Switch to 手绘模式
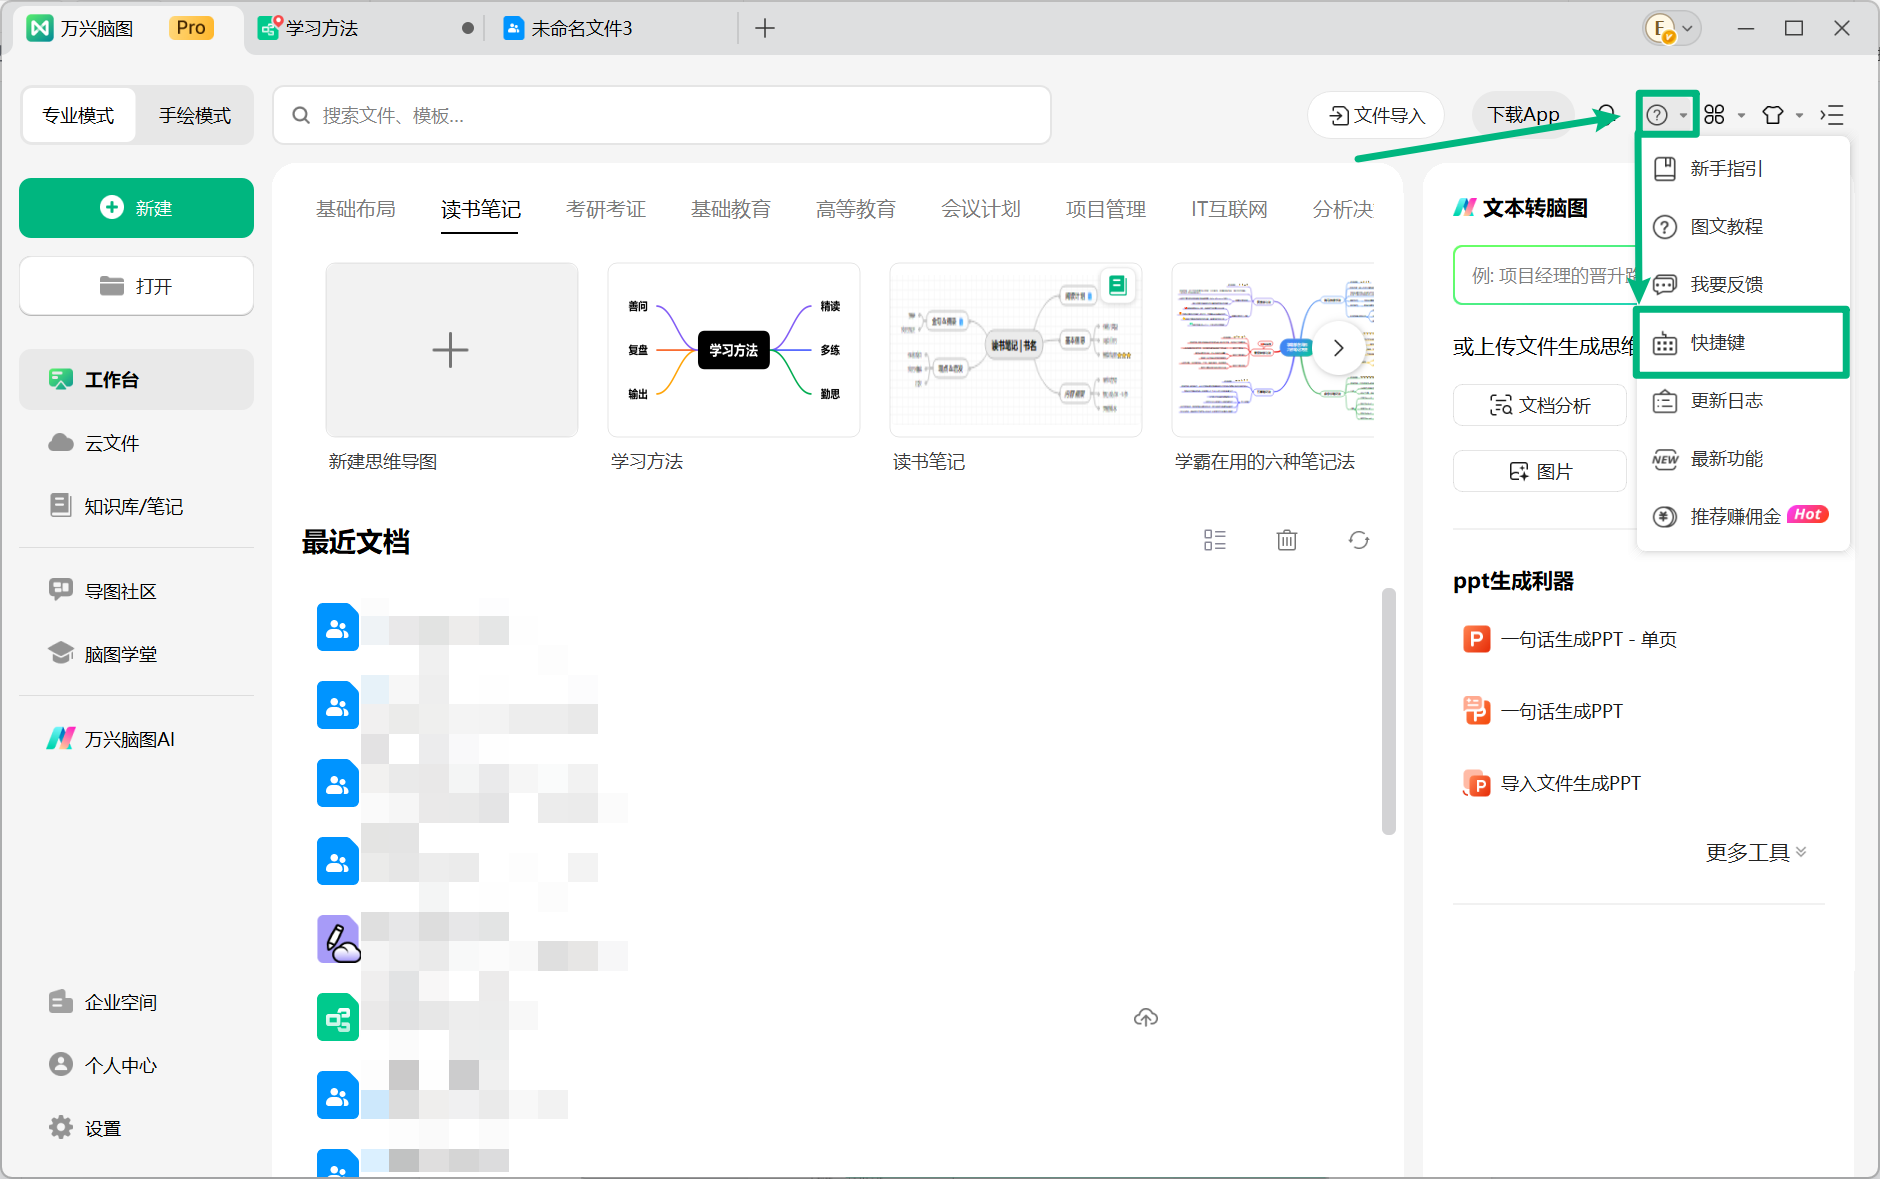Screen dimensions: 1880x1179 click(195, 115)
